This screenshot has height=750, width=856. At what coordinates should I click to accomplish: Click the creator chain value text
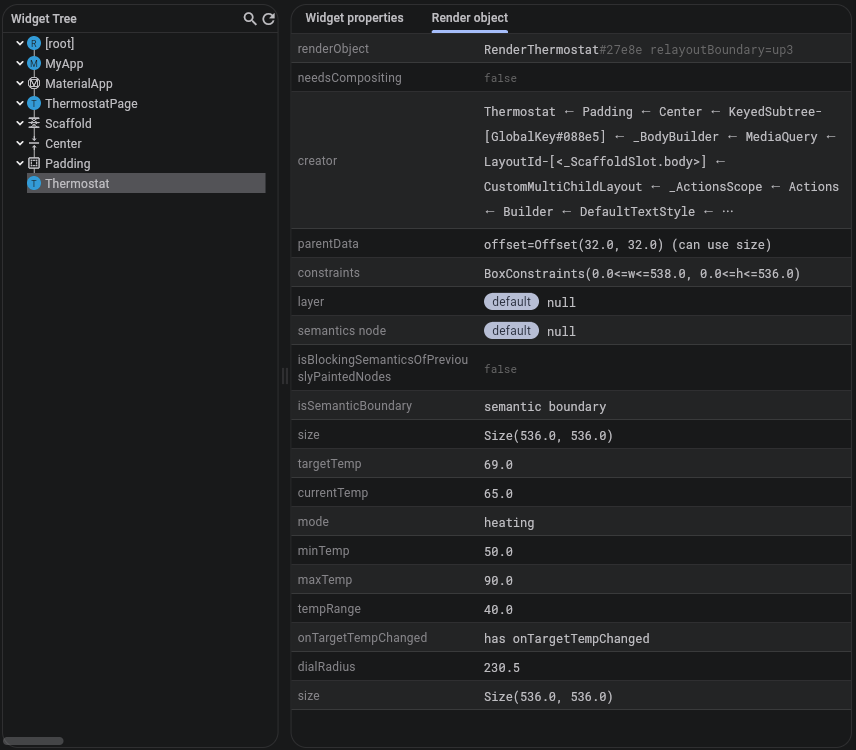click(x=661, y=162)
